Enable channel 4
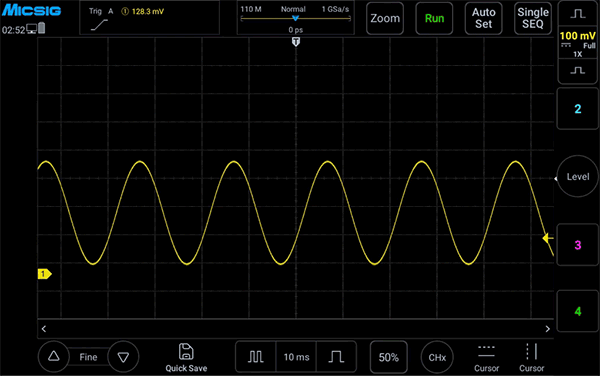600x376 pixels. tap(578, 311)
